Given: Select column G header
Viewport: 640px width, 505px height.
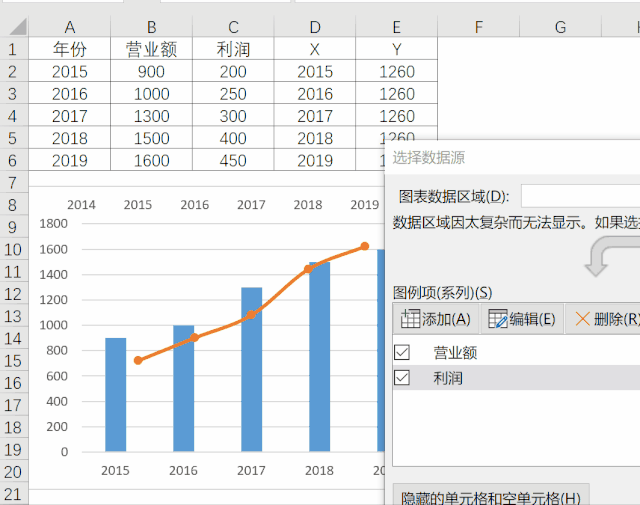Looking at the screenshot, I should (x=560, y=27).
